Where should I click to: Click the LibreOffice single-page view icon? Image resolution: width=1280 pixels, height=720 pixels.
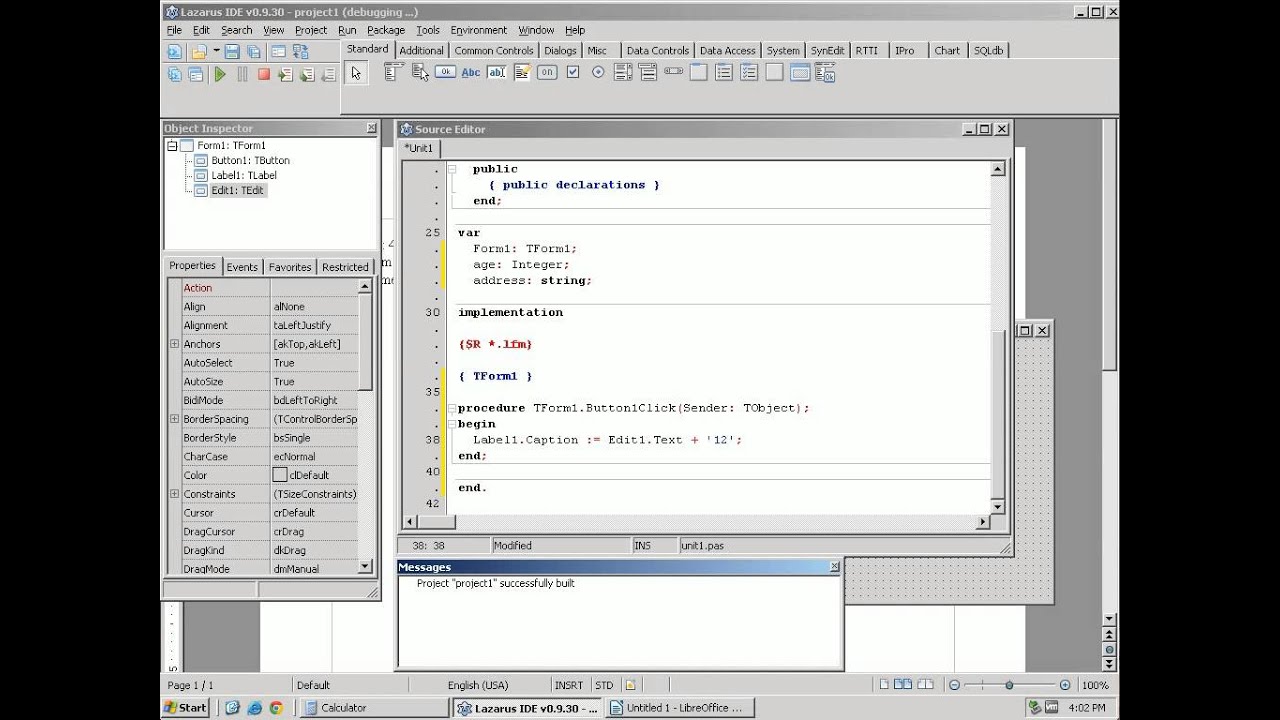[x=883, y=685]
